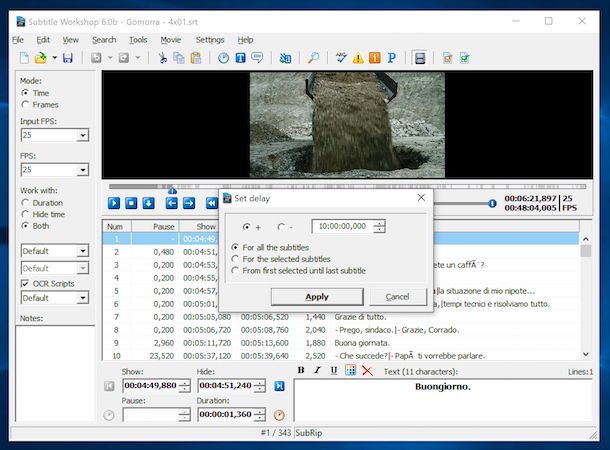
Task: Click the clock timings icon in the toolbar
Action: 223,58
